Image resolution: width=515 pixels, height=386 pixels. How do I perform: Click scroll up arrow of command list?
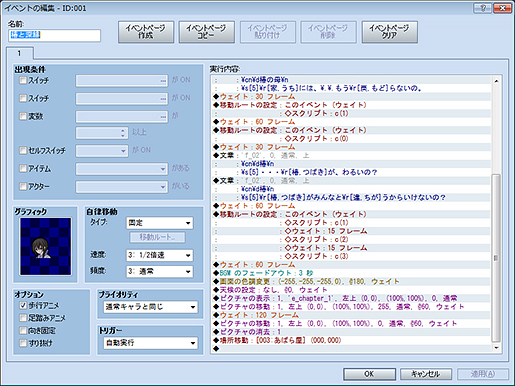(x=496, y=81)
